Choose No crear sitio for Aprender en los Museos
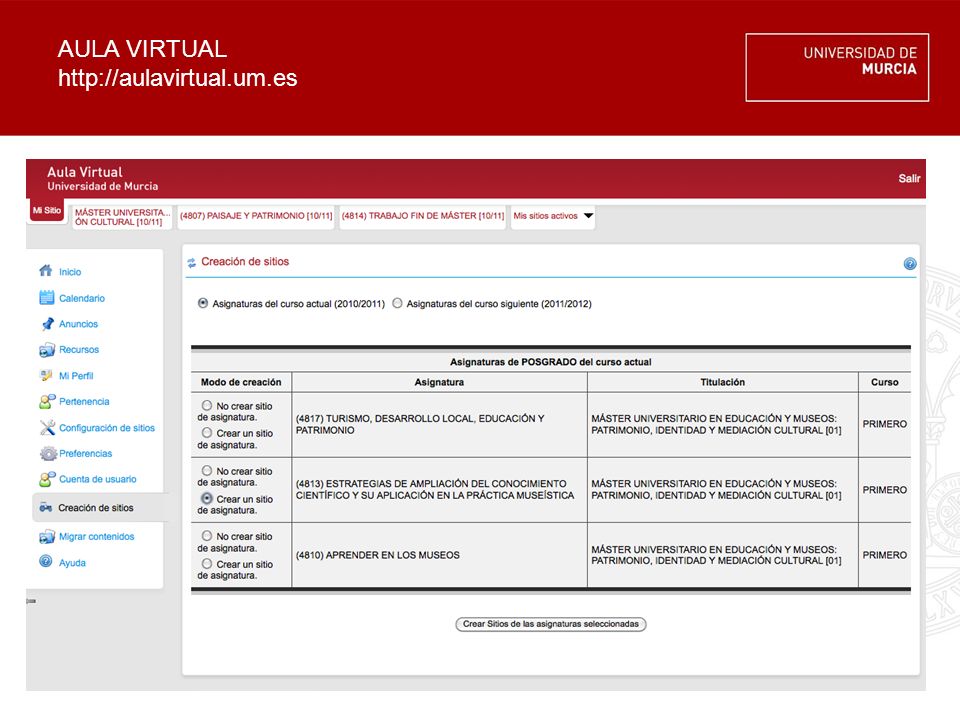The width and height of the screenshot is (960, 720). (207, 536)
